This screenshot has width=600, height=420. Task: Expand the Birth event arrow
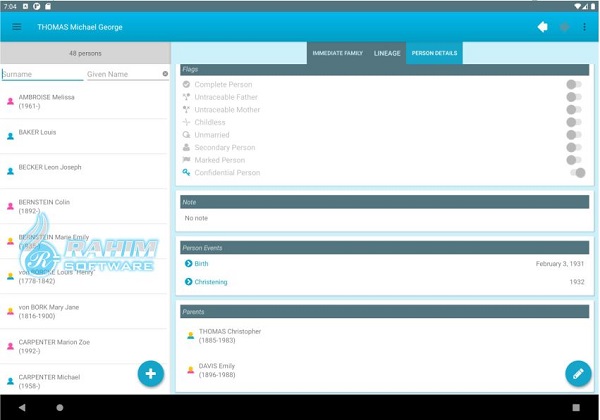(x=188, y=263)
